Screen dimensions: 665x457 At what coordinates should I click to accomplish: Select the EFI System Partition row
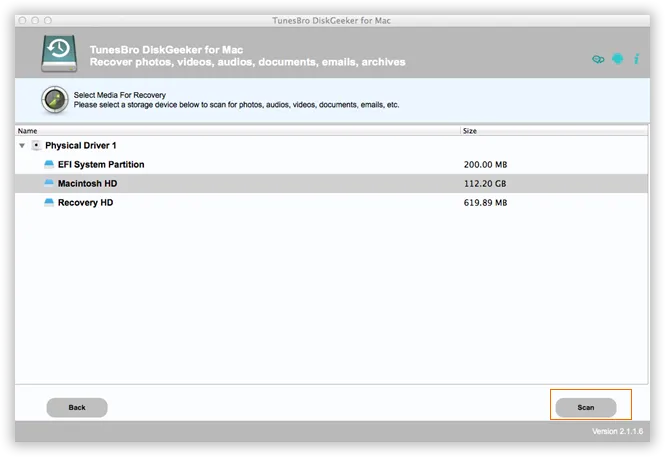coord(101,165)
